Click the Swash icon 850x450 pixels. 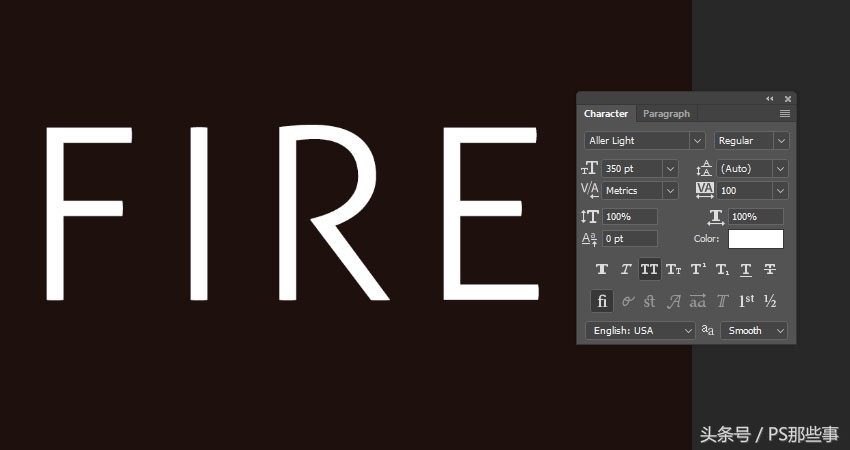(673, 301)
